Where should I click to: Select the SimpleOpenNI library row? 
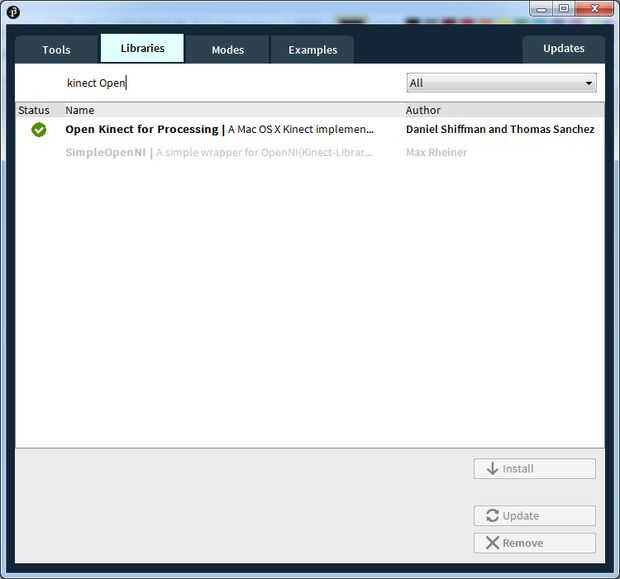point(310,152)
